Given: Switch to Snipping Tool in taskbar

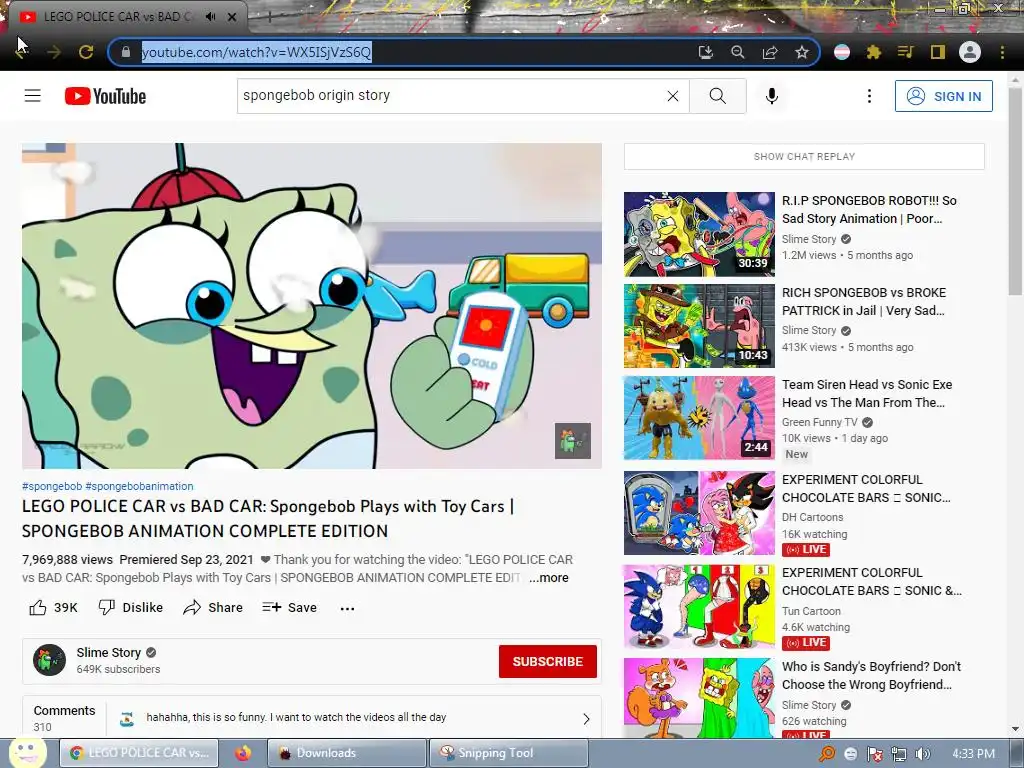Looking at the screenshot, I should pos(509,753).
